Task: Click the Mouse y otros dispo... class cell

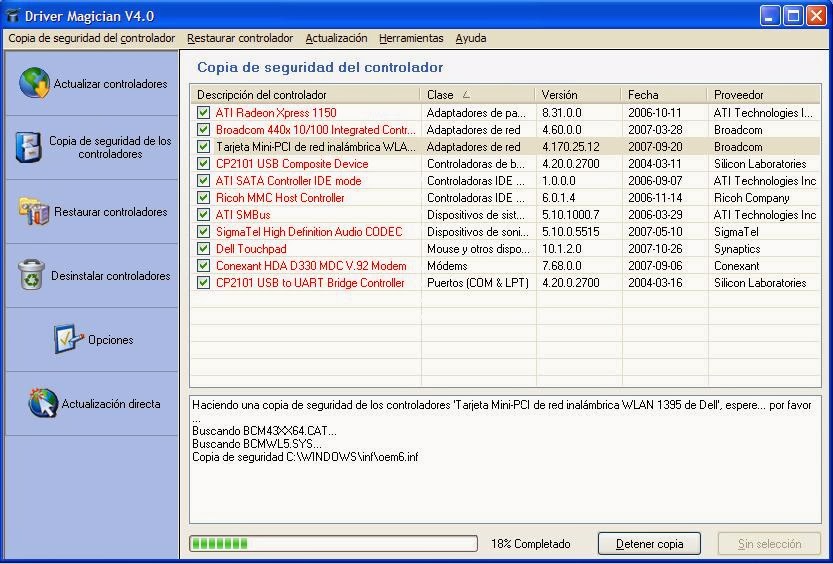Action: (478, 249)
